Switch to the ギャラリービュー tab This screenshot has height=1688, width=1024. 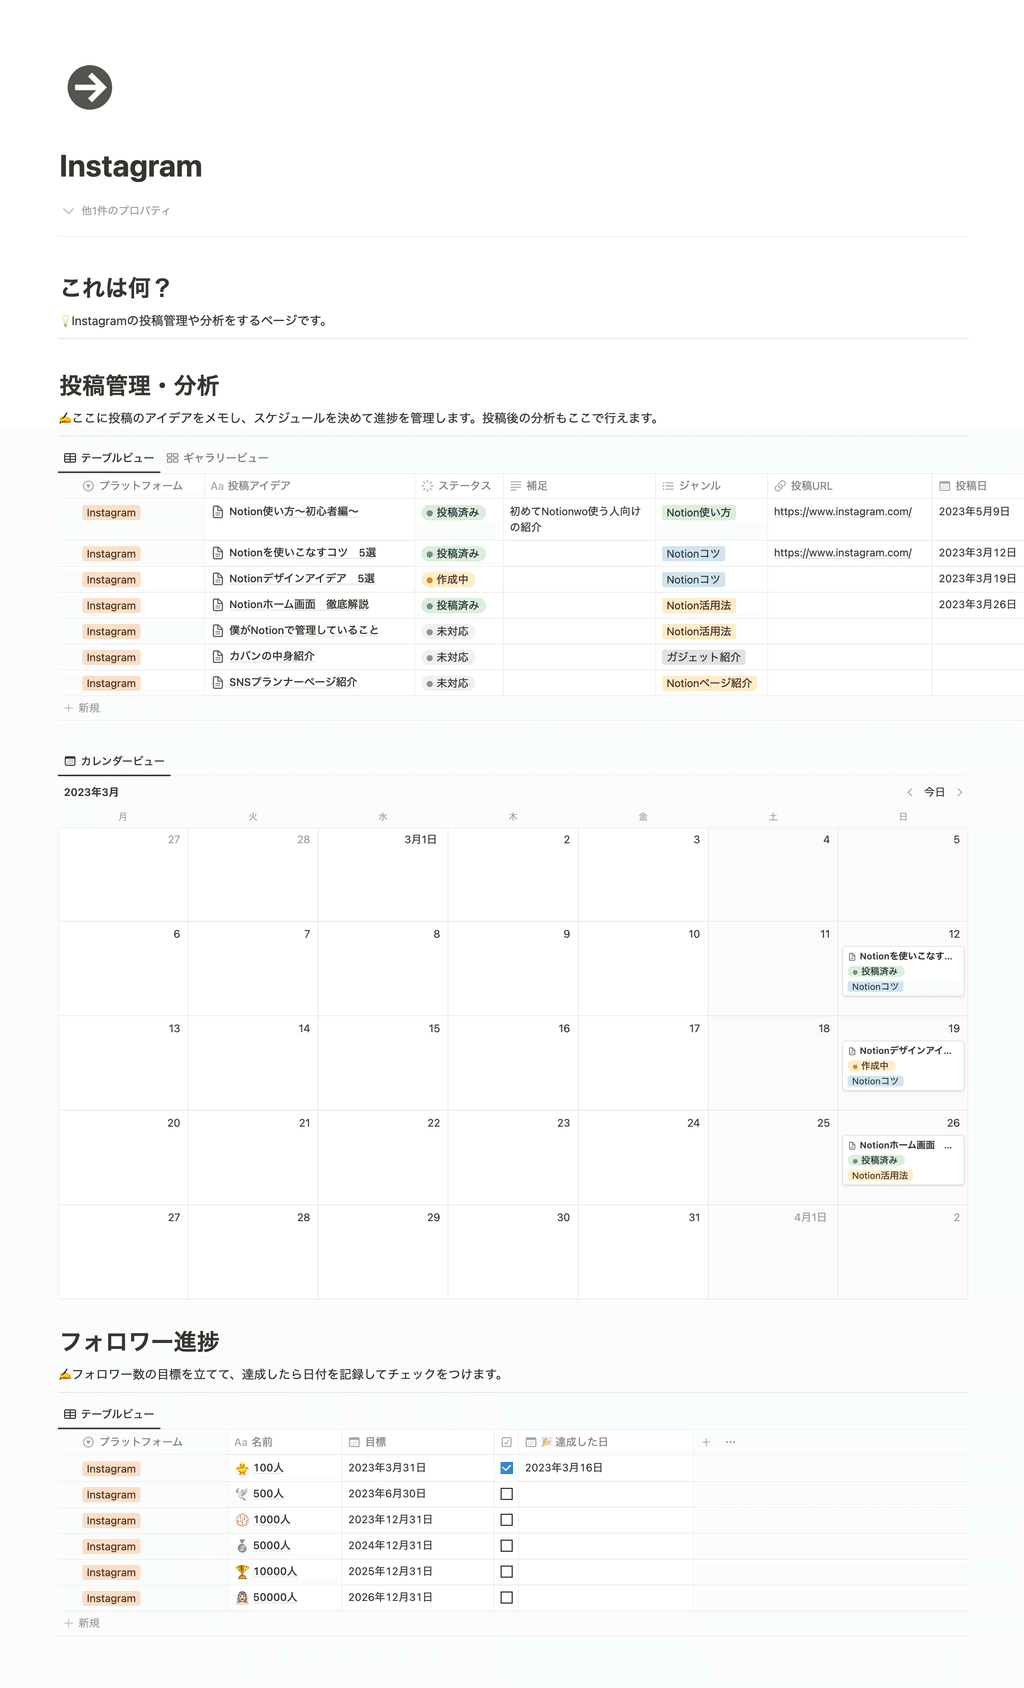coord(217,458)
